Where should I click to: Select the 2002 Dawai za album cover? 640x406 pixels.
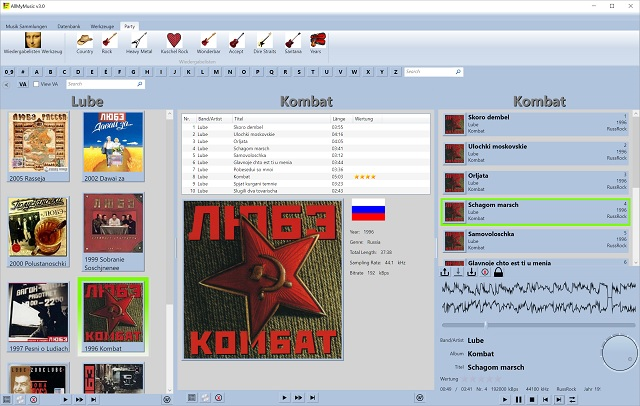click(113, 142)
